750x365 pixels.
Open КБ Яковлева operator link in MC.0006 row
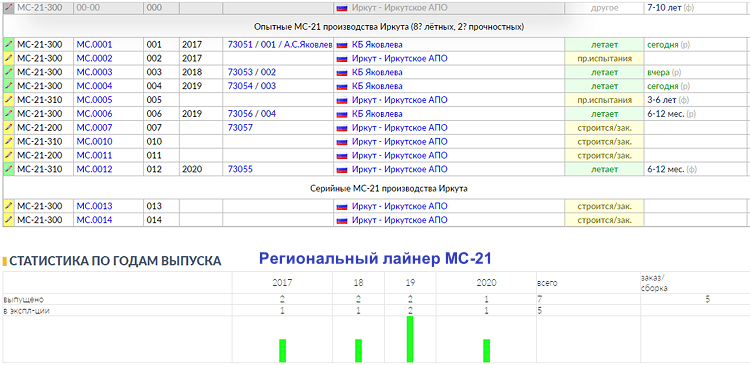point(377,114)
